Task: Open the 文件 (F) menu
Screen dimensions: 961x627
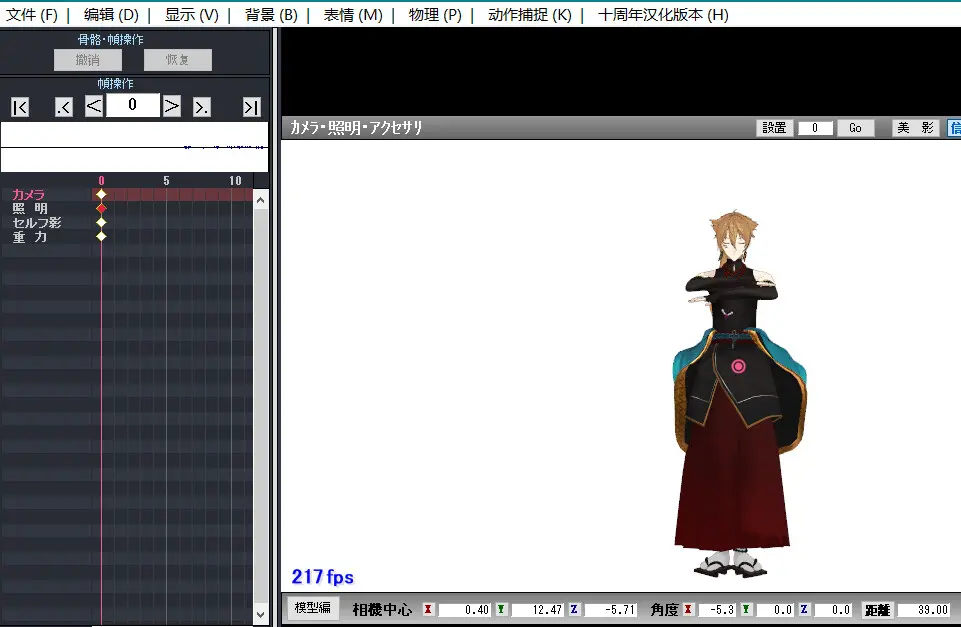Action: 32,15
